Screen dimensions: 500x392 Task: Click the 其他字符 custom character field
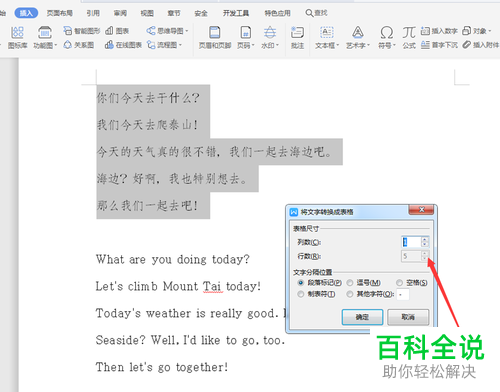[403, 294]
